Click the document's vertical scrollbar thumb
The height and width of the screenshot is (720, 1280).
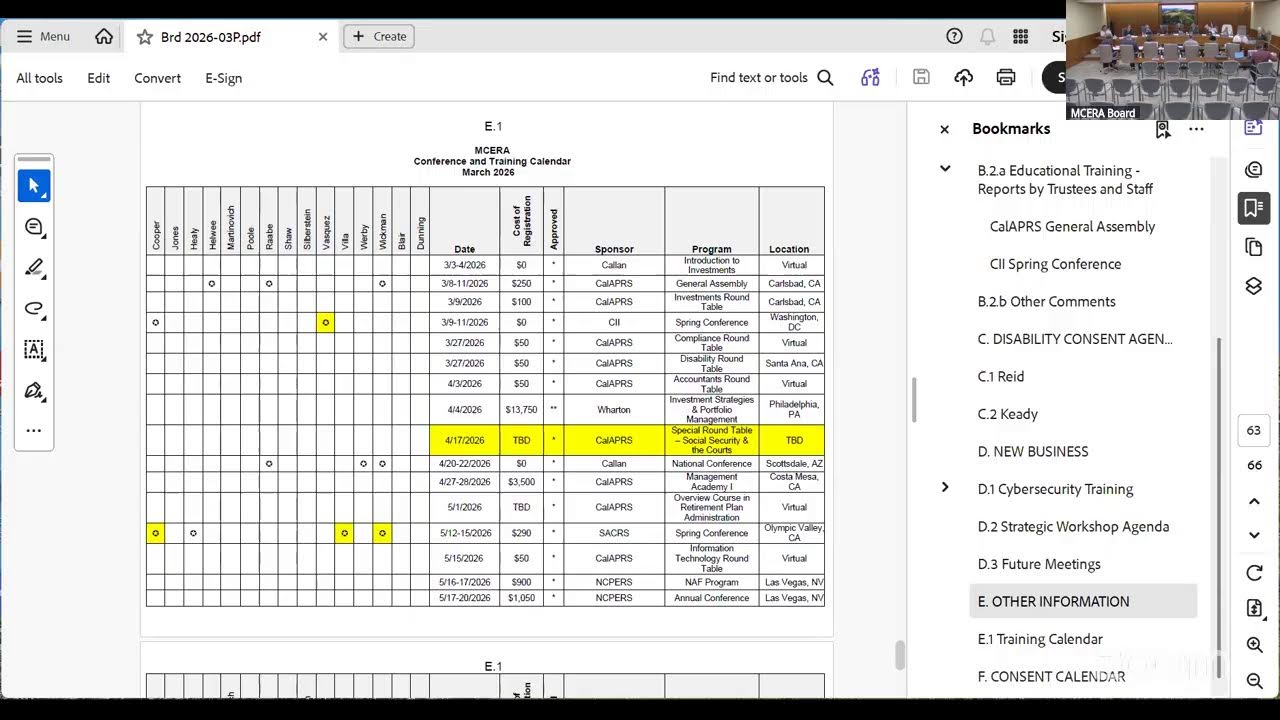[899, 656]
